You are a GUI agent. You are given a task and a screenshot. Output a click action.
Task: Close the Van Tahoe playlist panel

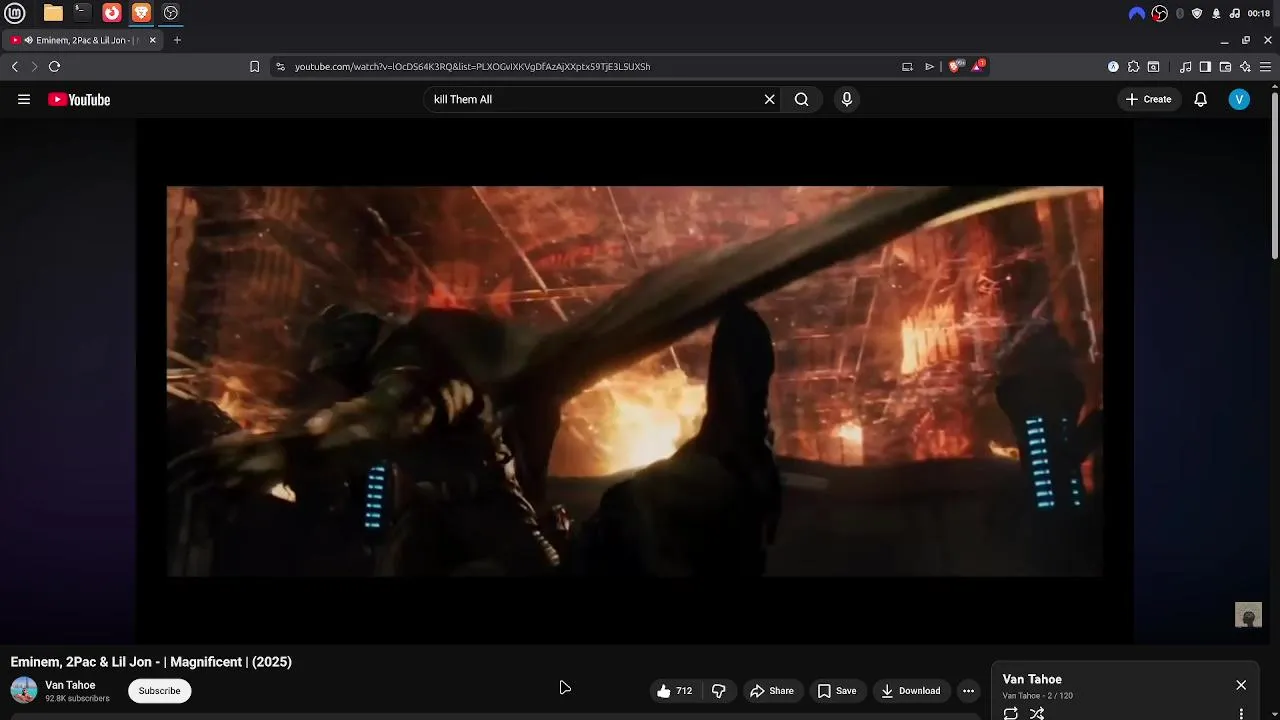[1241, 685]
